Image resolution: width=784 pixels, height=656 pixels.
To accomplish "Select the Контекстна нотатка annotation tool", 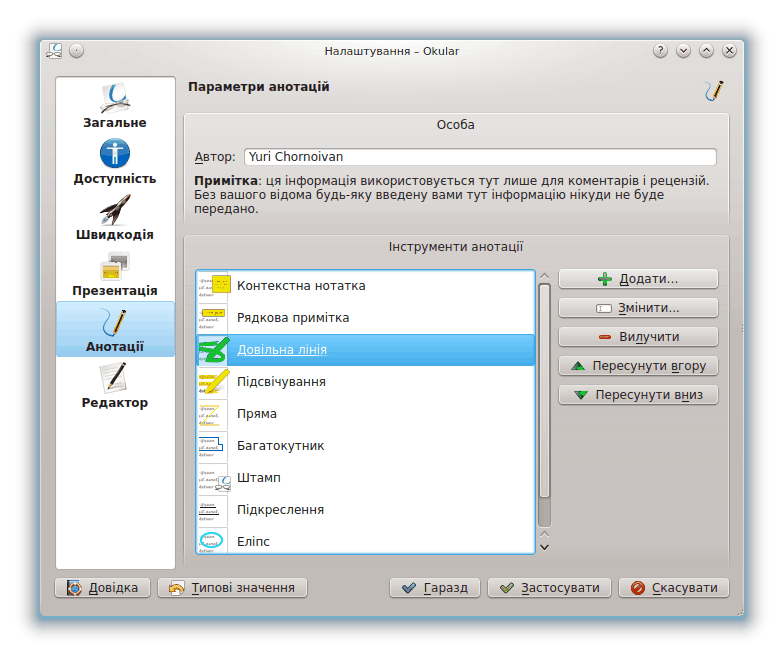I will 300,286.
